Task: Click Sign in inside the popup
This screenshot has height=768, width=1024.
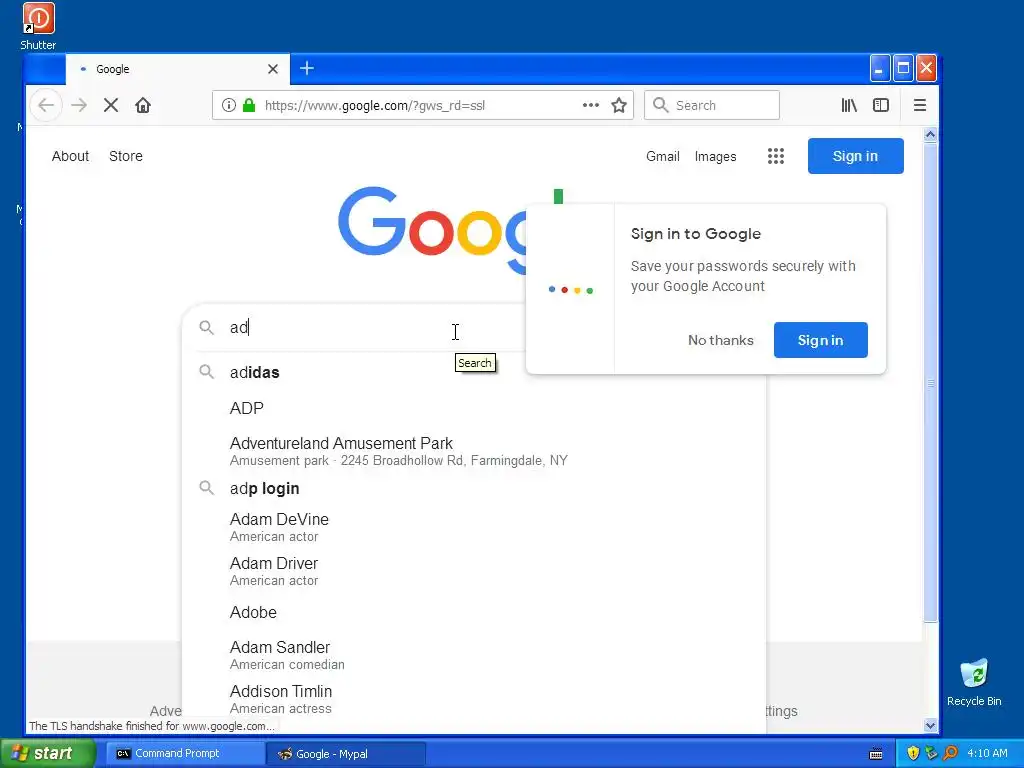Action: point(820,340)
